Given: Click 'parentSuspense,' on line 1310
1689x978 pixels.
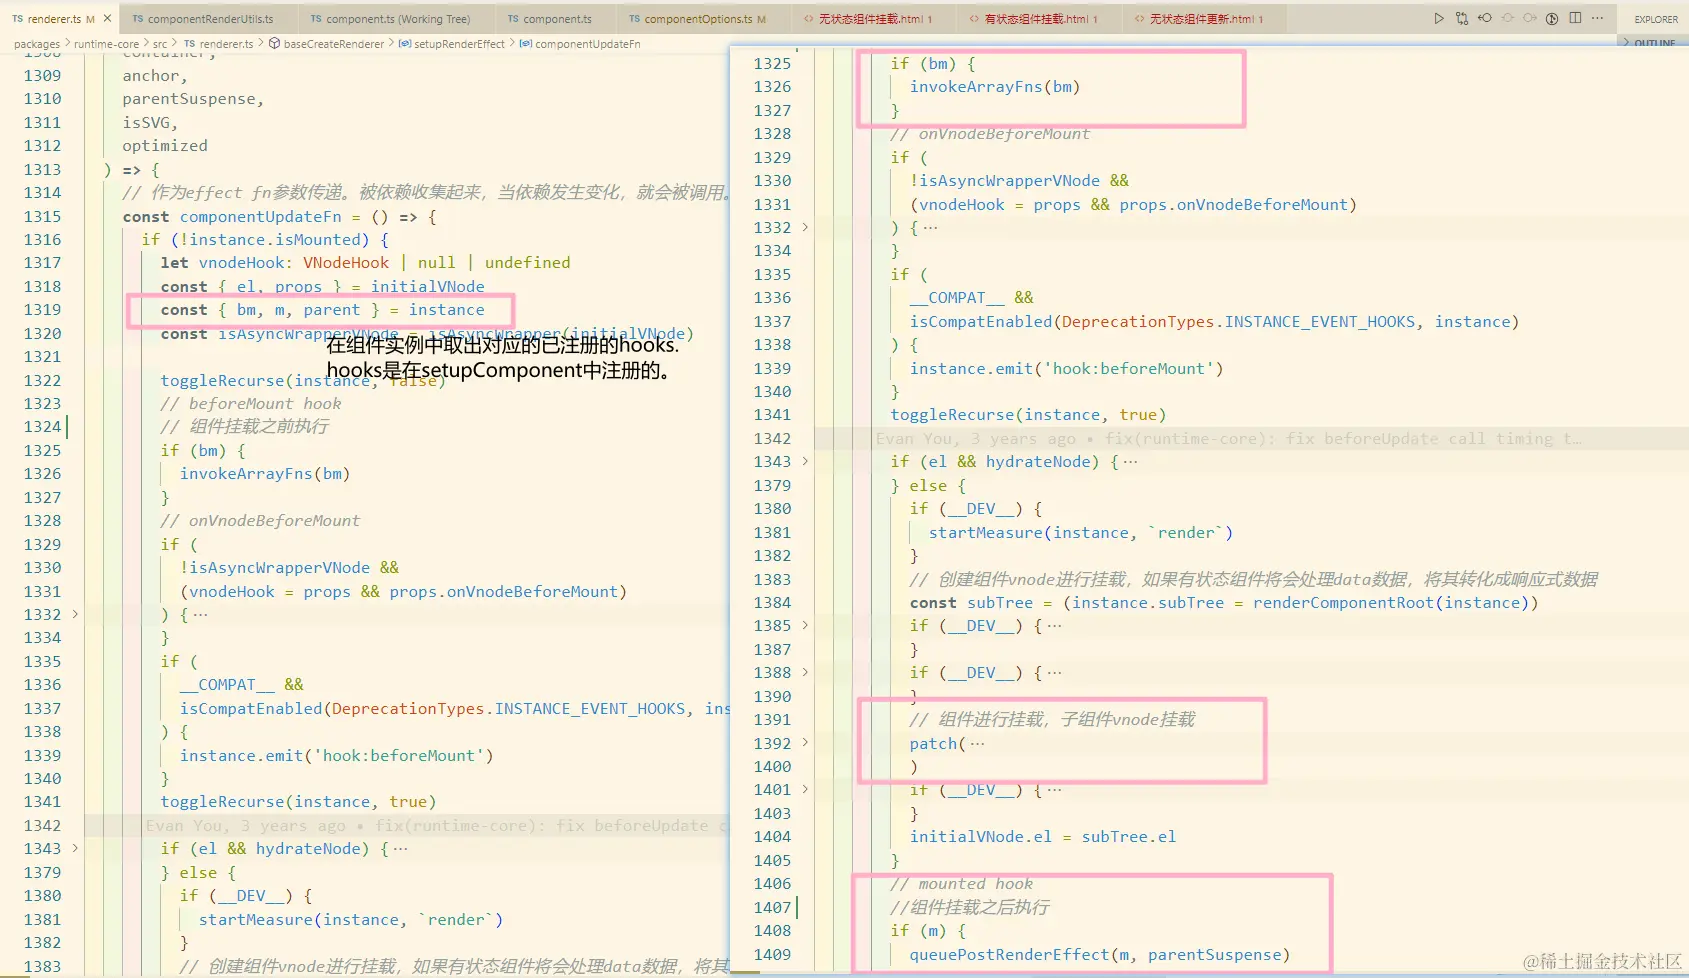Looking at the screenshot, I should (194, 99).
